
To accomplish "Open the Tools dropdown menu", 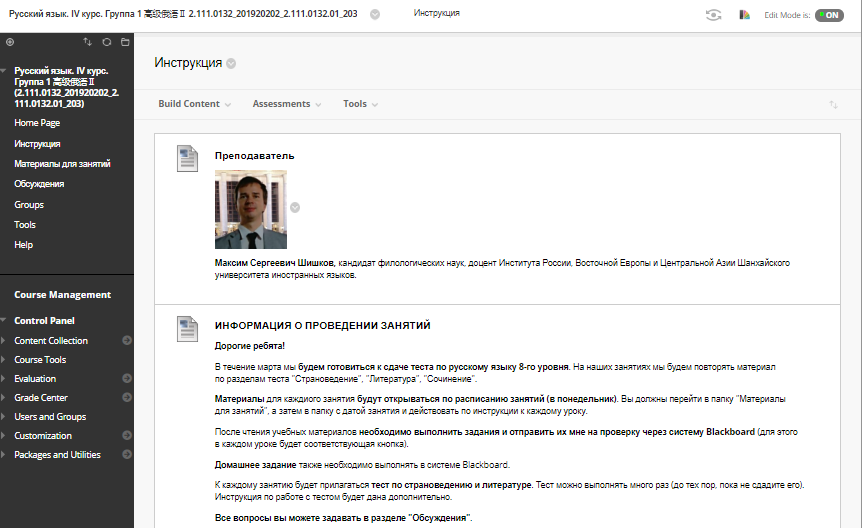I will coord(360,104).
